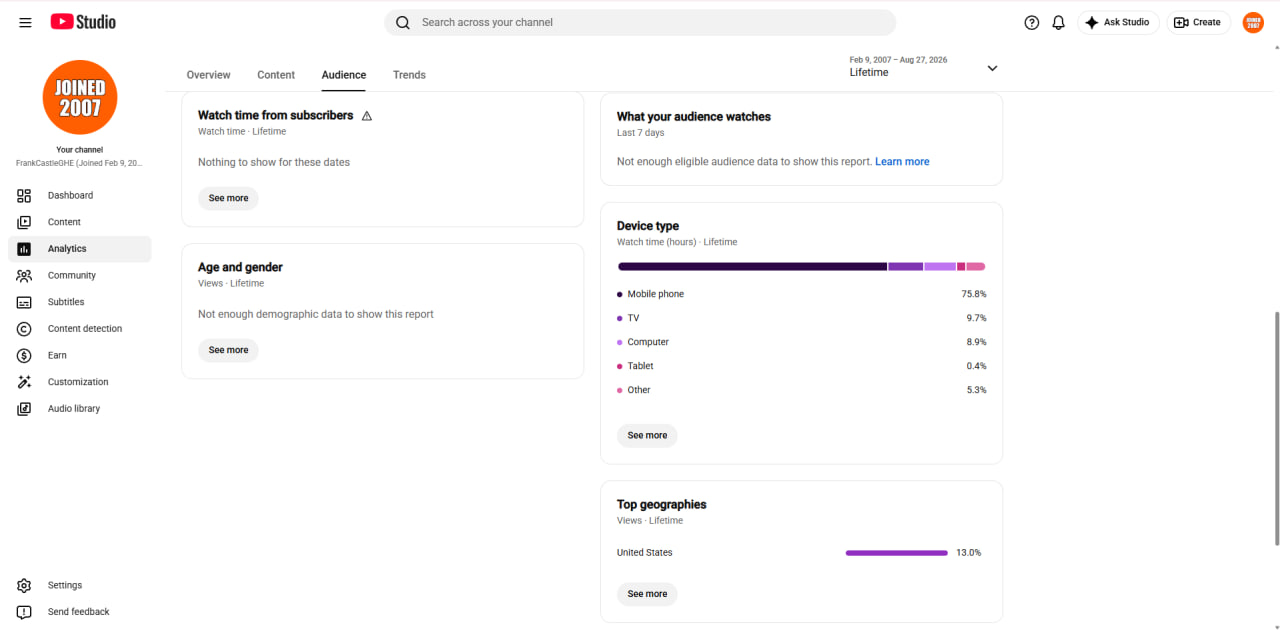This screenshot has width=1280, height=631.
Task: Click the United States views bar
Action: [x=897, y=553]
